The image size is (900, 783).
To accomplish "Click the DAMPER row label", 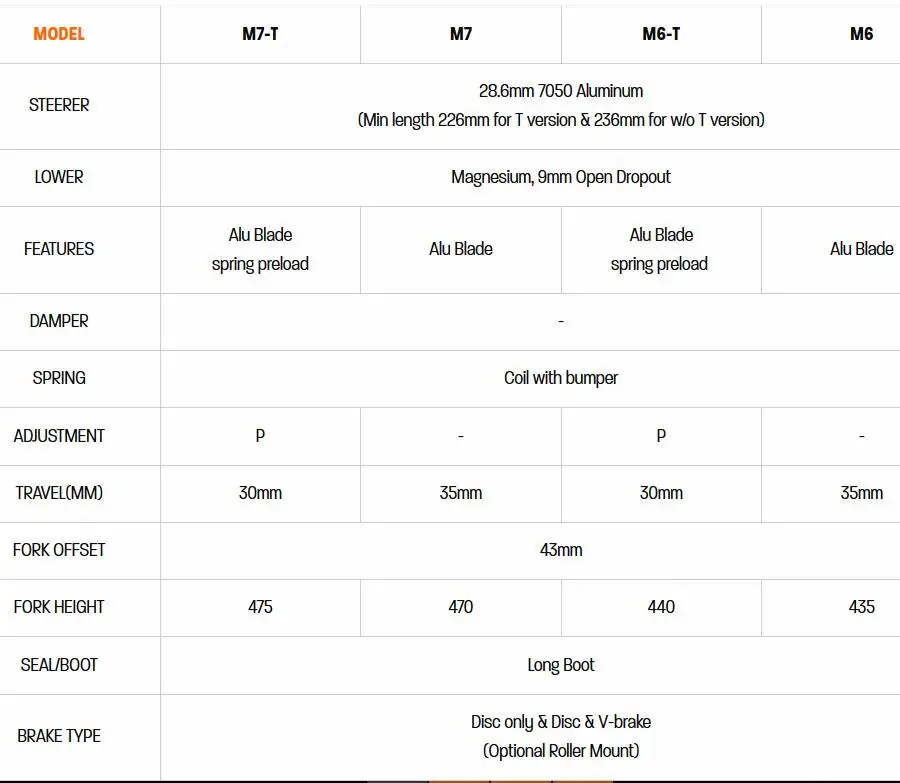I will click(59, 321).
